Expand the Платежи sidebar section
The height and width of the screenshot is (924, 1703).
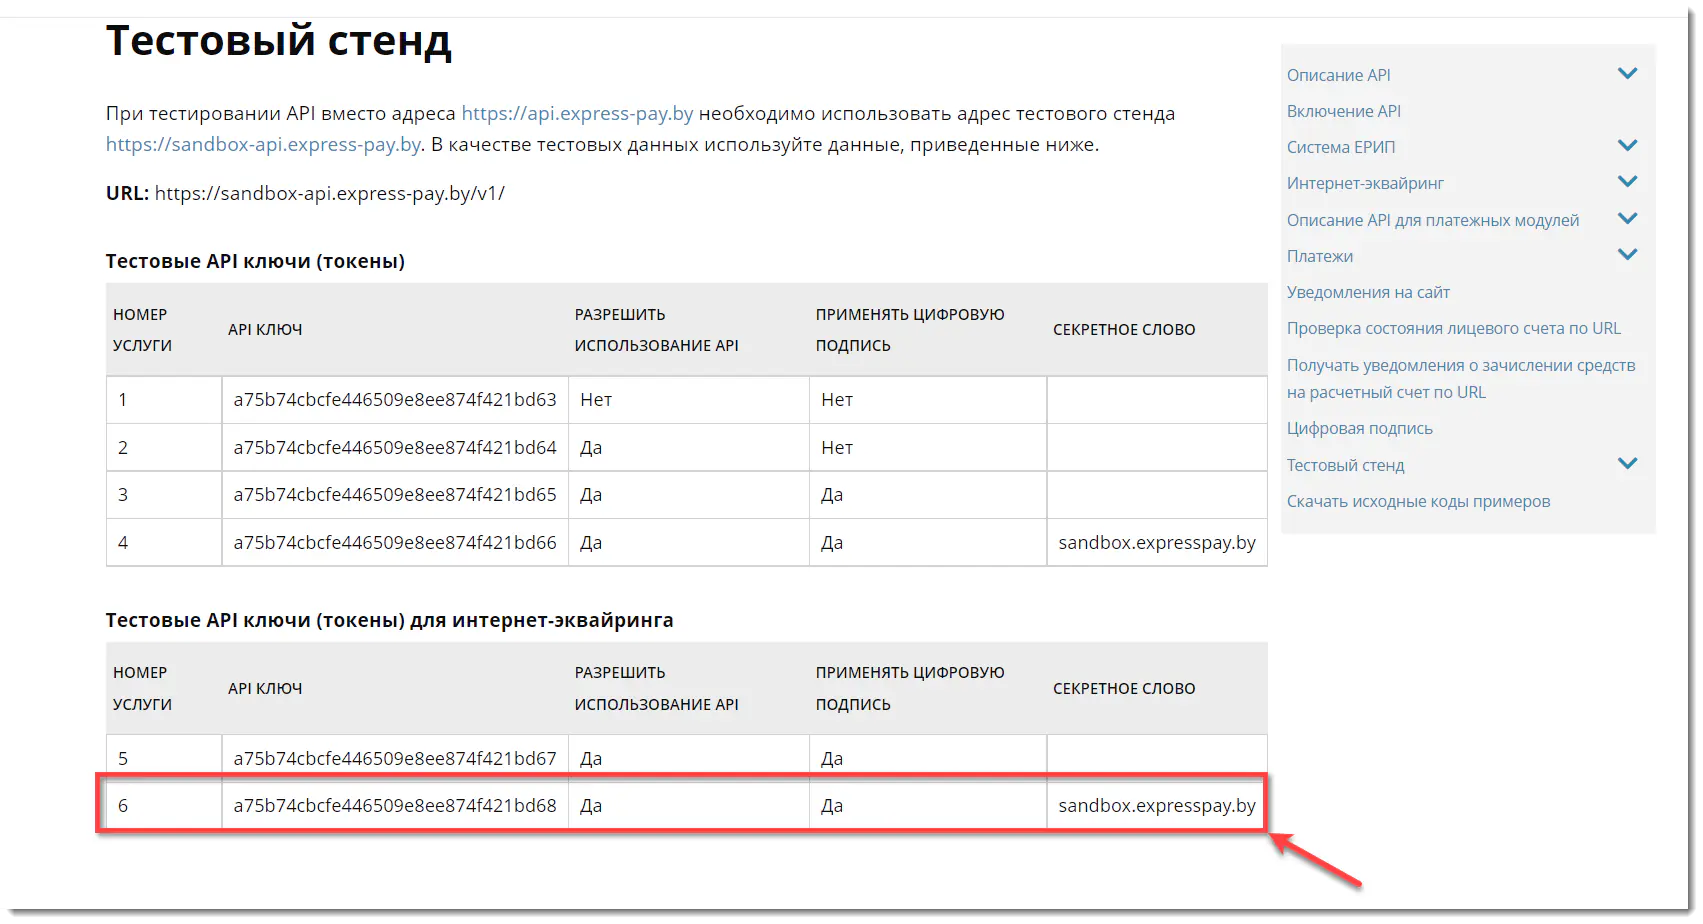1627,254
